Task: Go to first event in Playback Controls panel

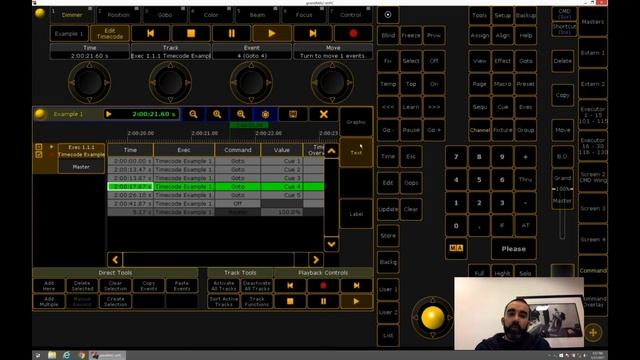Action: (x=290, y=285)
